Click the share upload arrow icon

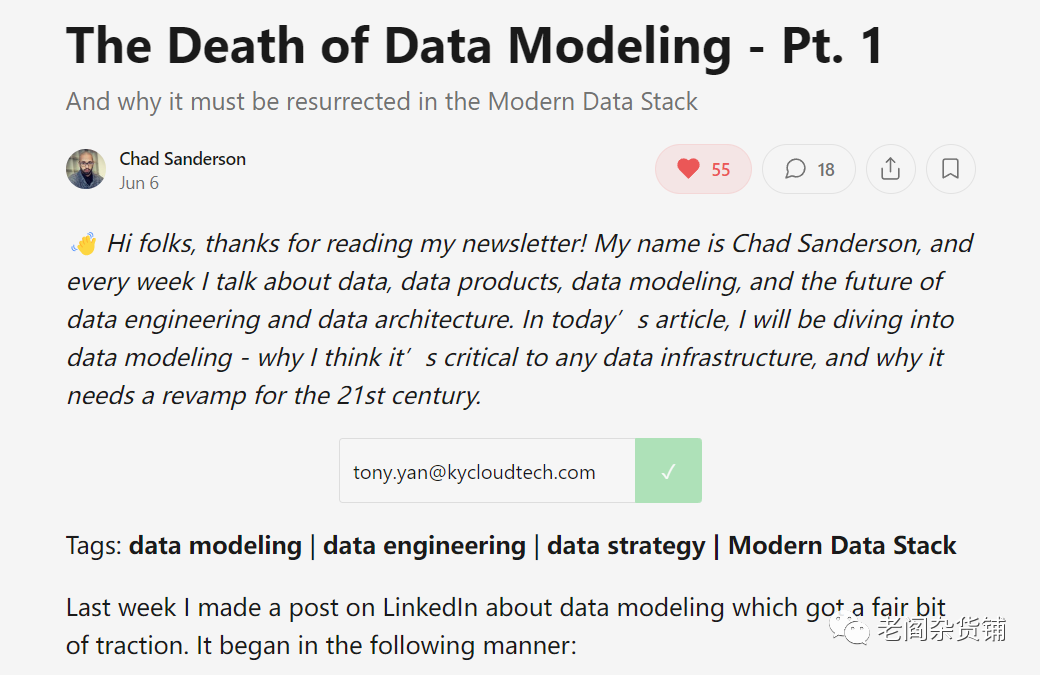[890, 169]
